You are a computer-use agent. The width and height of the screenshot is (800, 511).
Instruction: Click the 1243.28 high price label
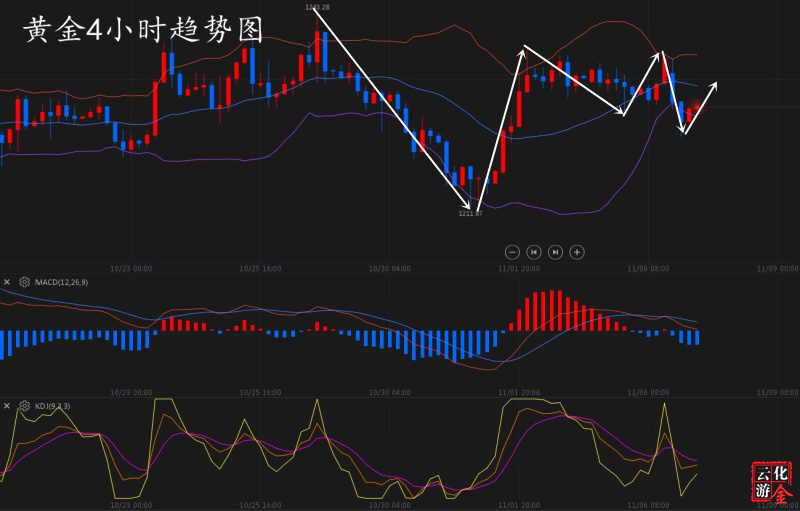317,7
